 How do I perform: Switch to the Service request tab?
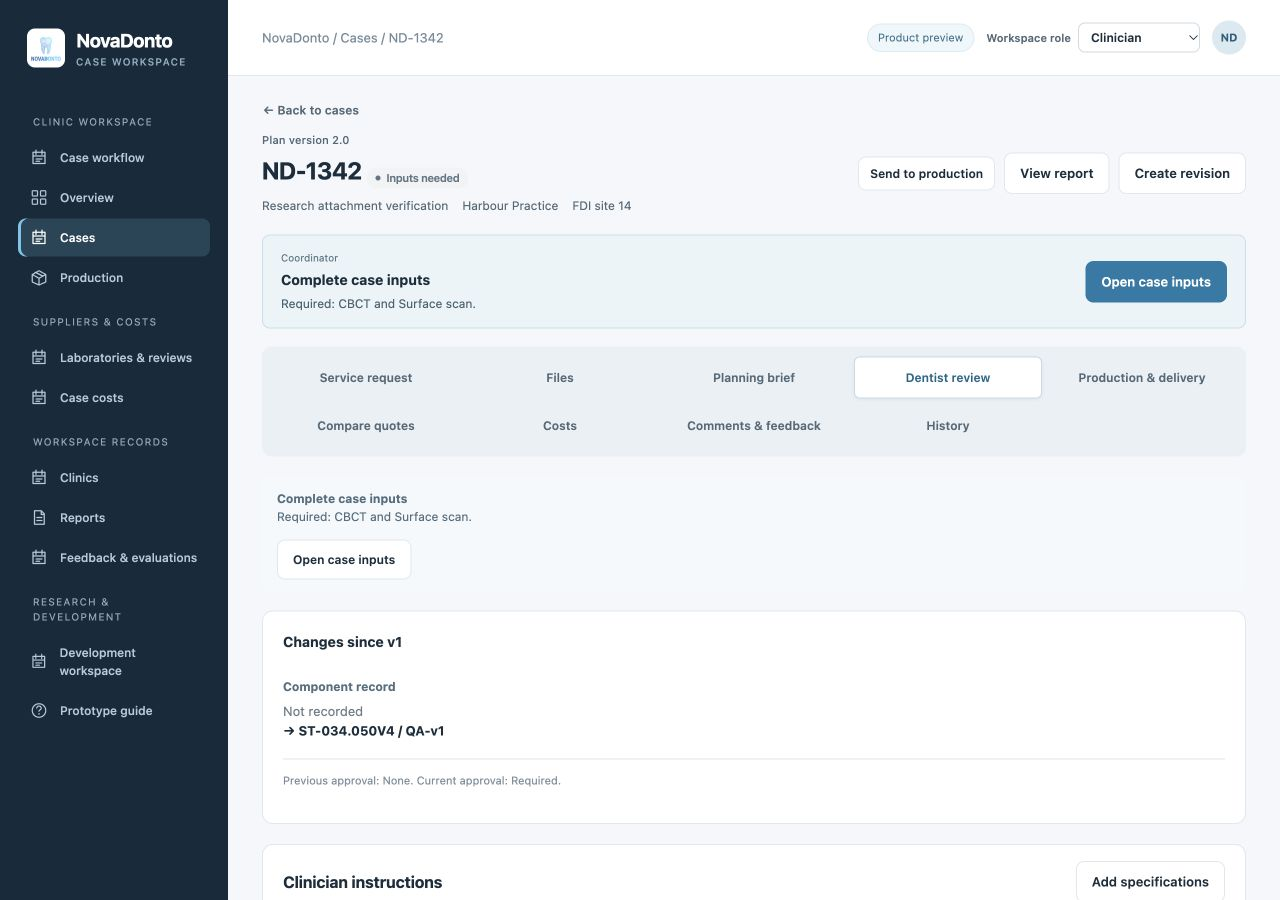pos(366,378)
